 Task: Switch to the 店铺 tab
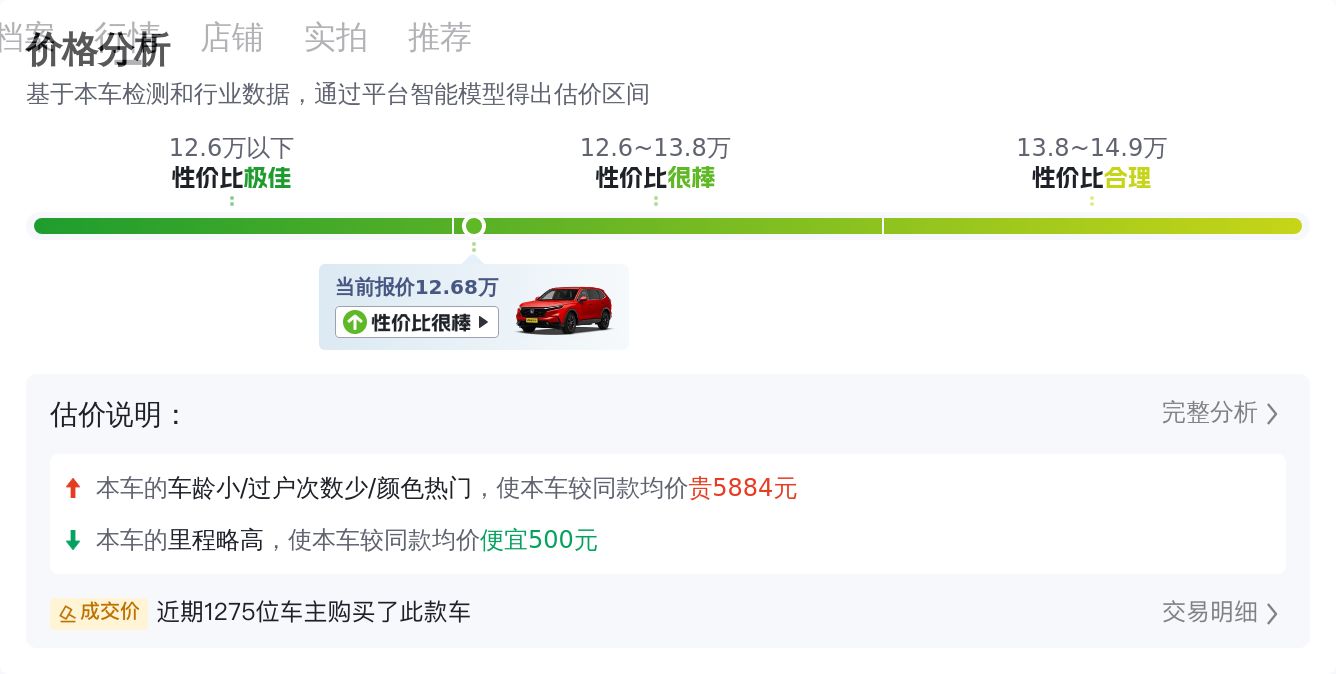point(232,38)
